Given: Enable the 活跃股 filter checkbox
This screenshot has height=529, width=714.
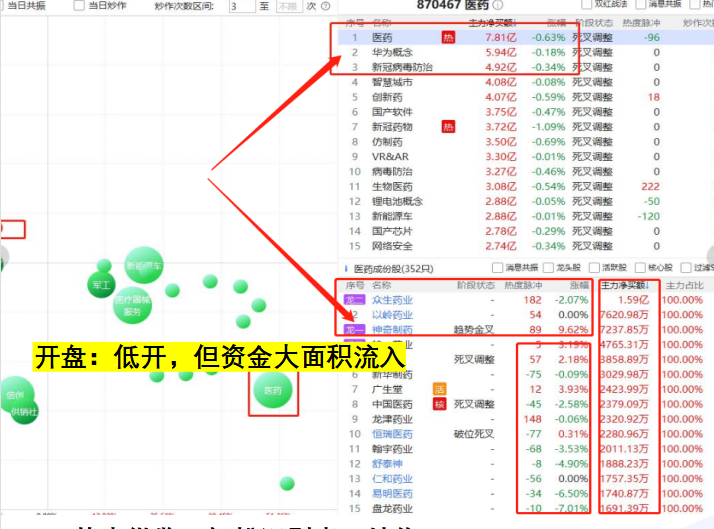Looking at the screenshot, I should coord(594,267).
